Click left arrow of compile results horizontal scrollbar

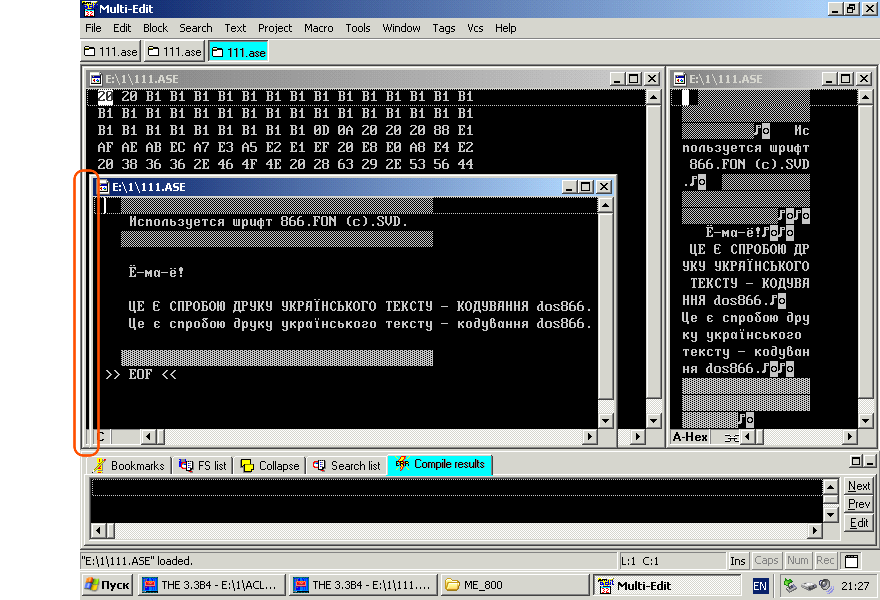point(98,530)
